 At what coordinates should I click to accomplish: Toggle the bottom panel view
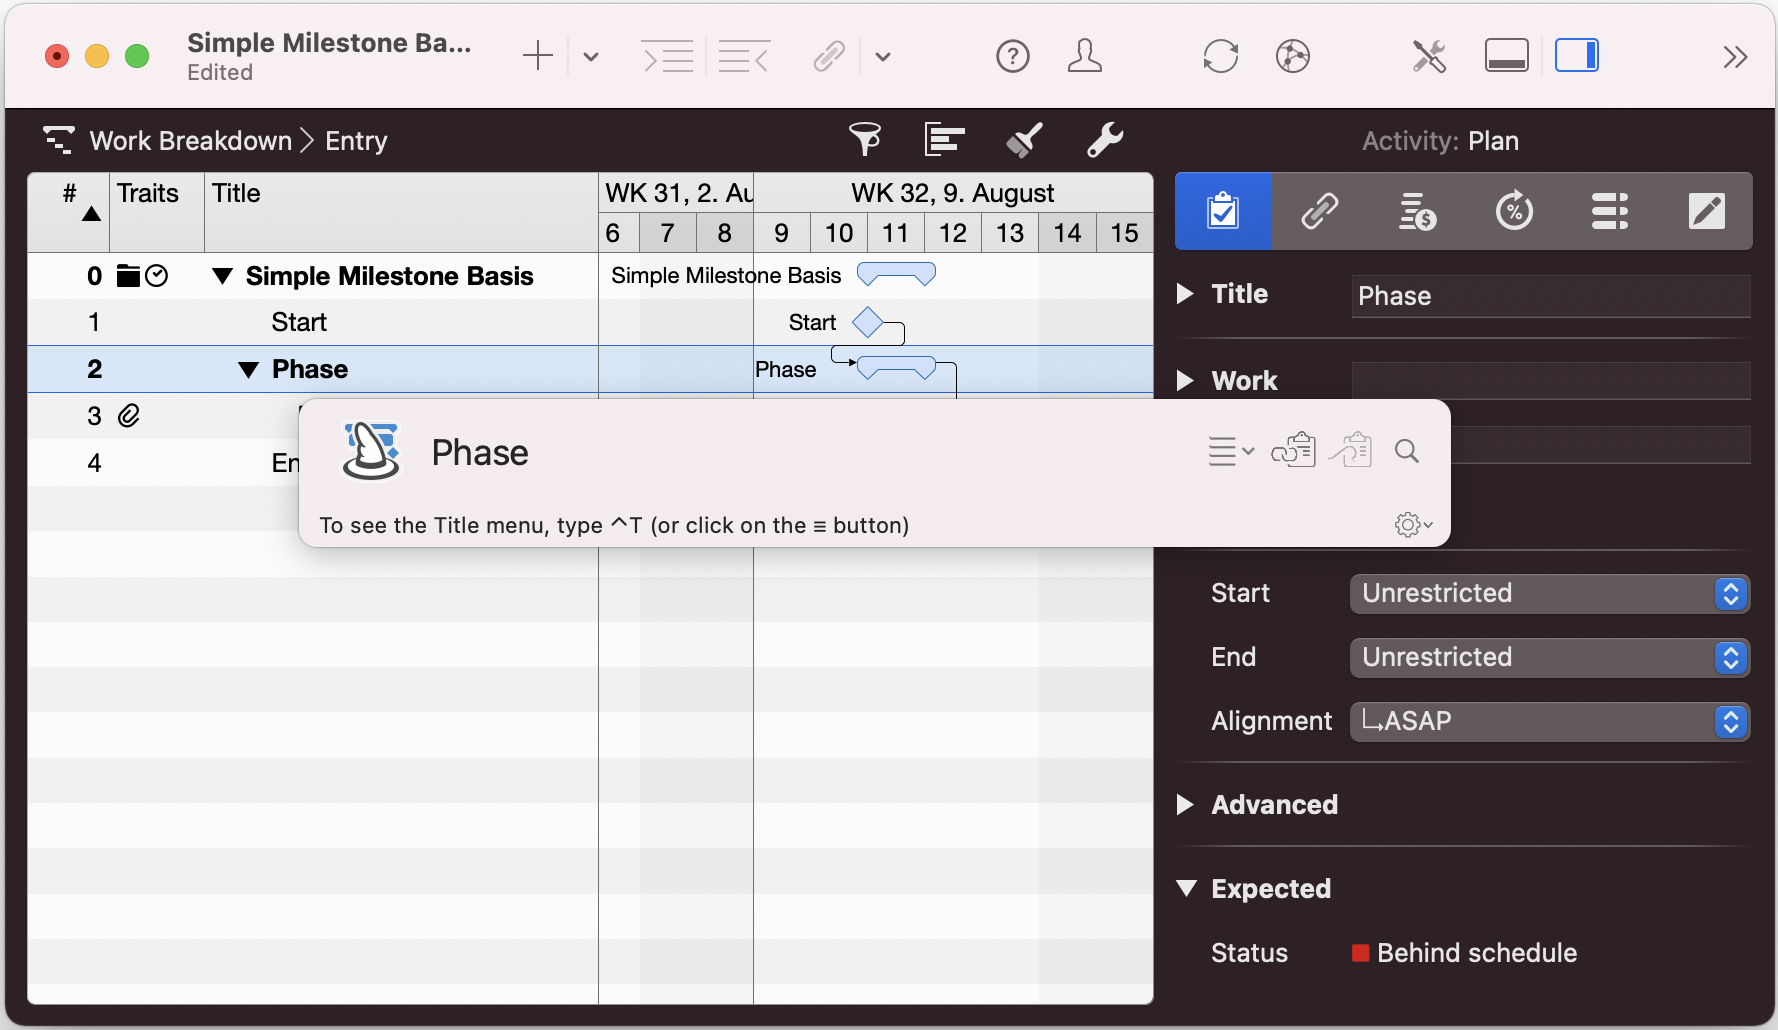[1506, 57]
